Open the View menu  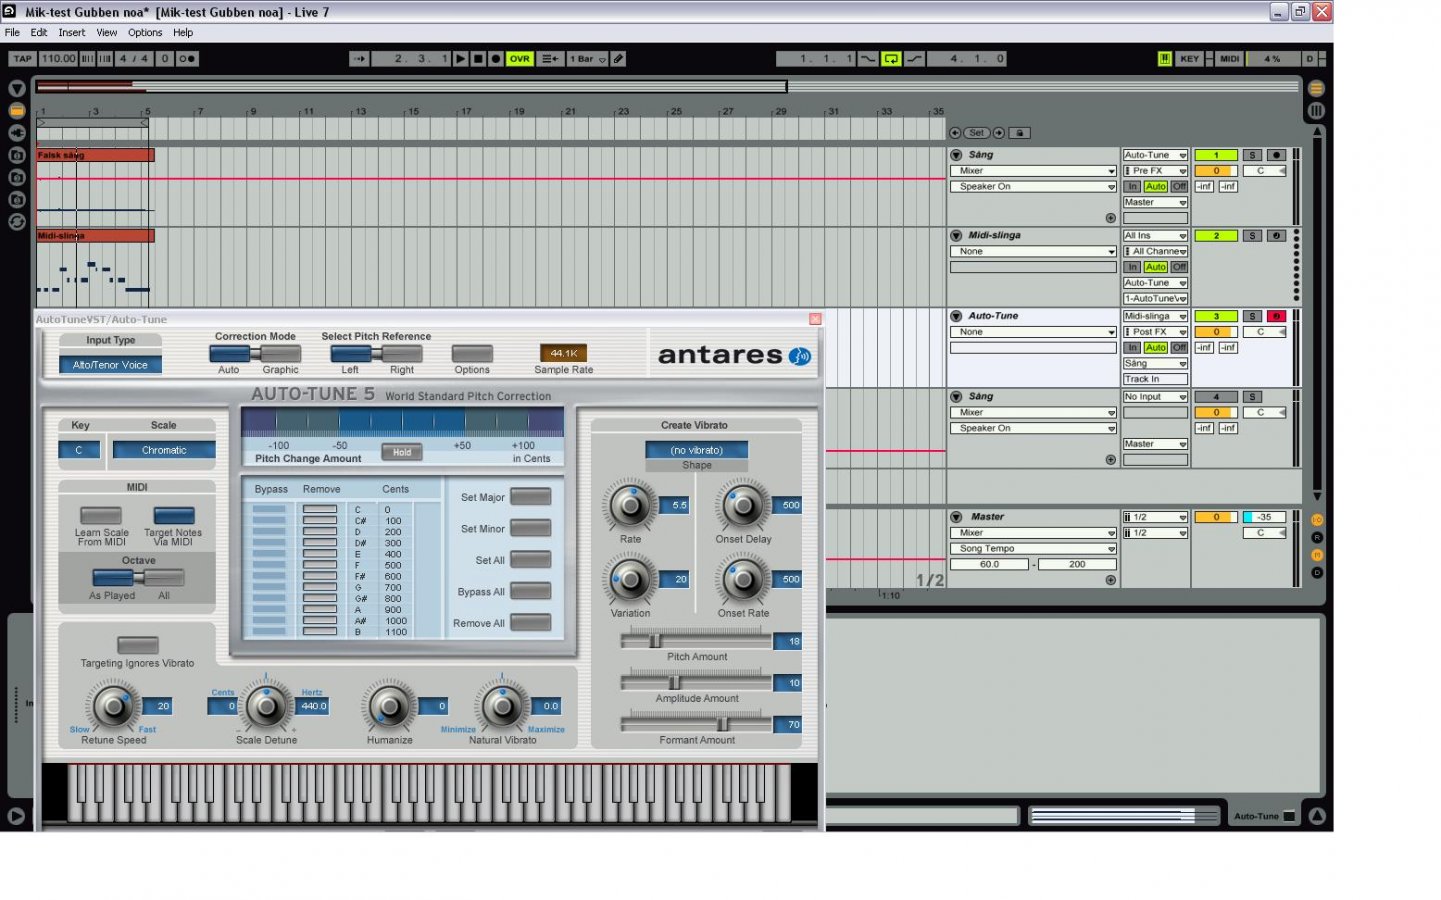pos(107,33)
